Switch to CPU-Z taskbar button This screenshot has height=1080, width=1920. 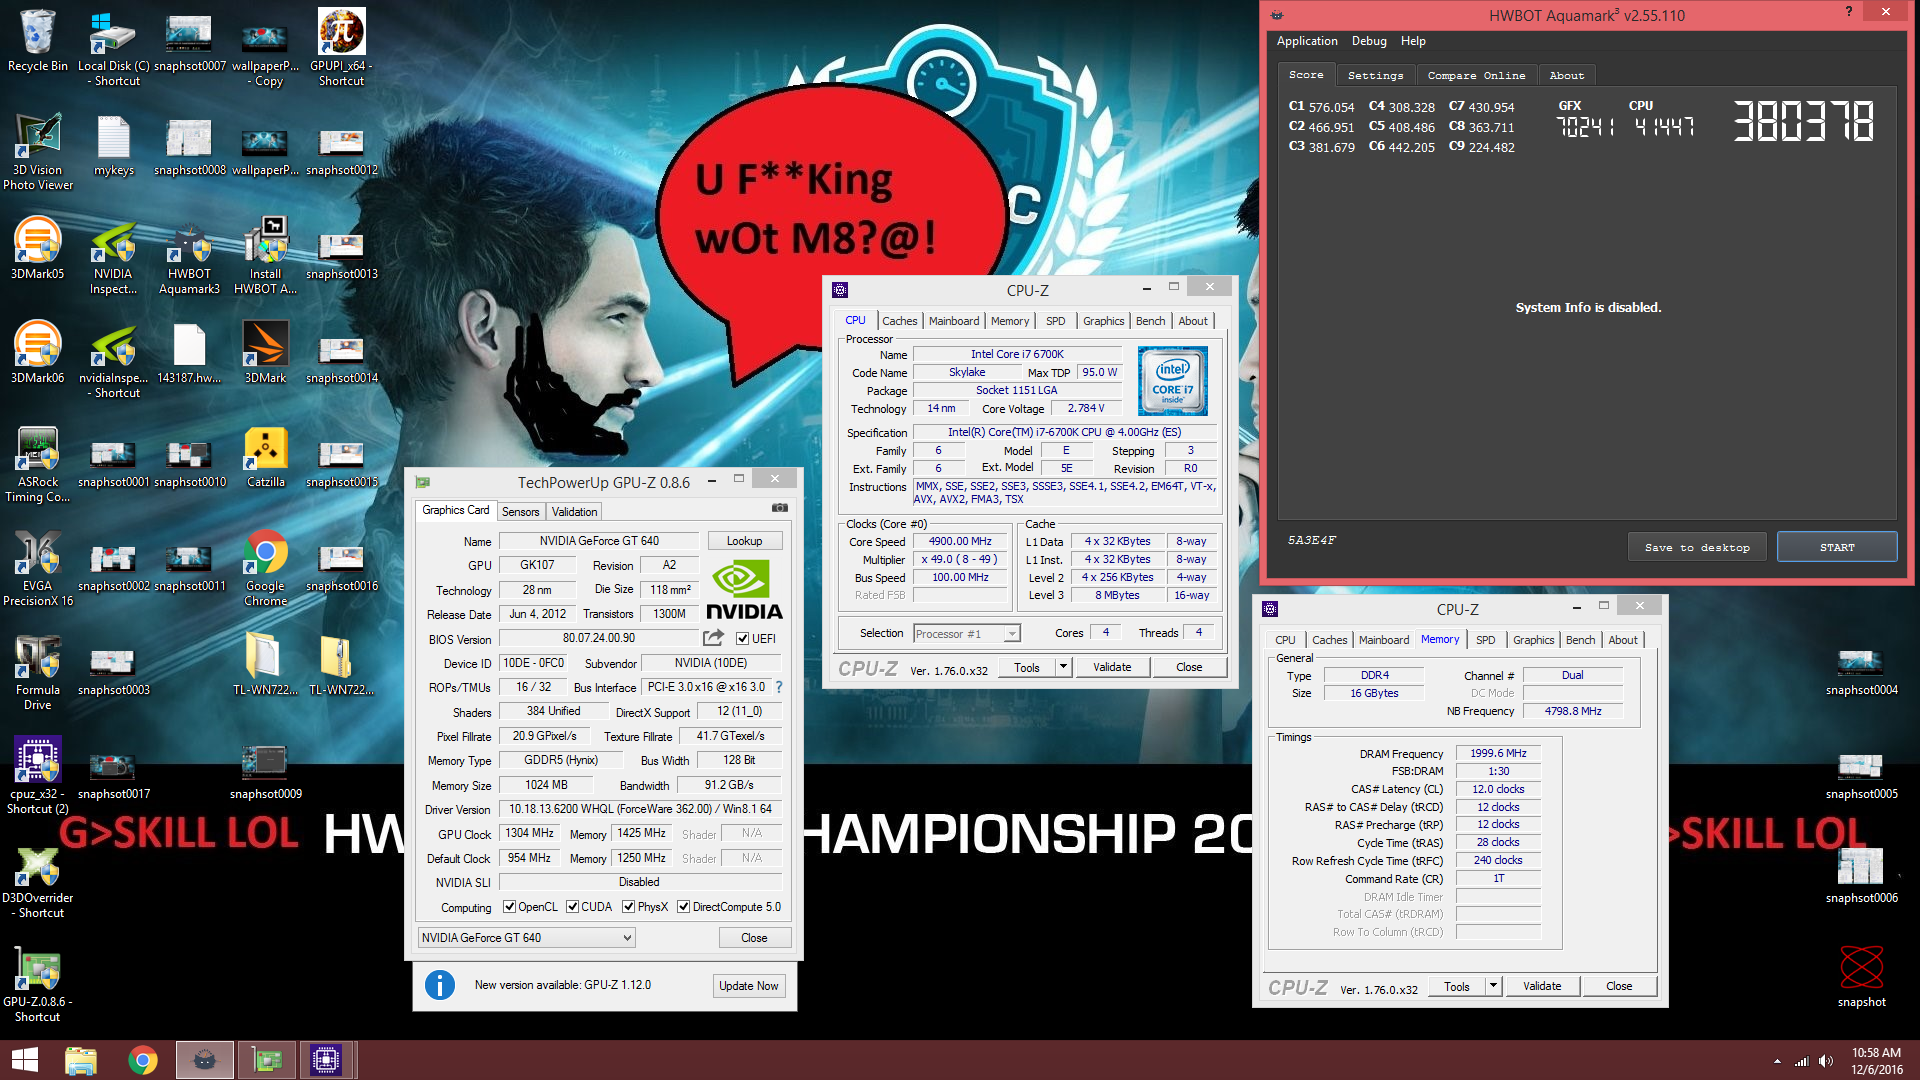pos(326,1060)
